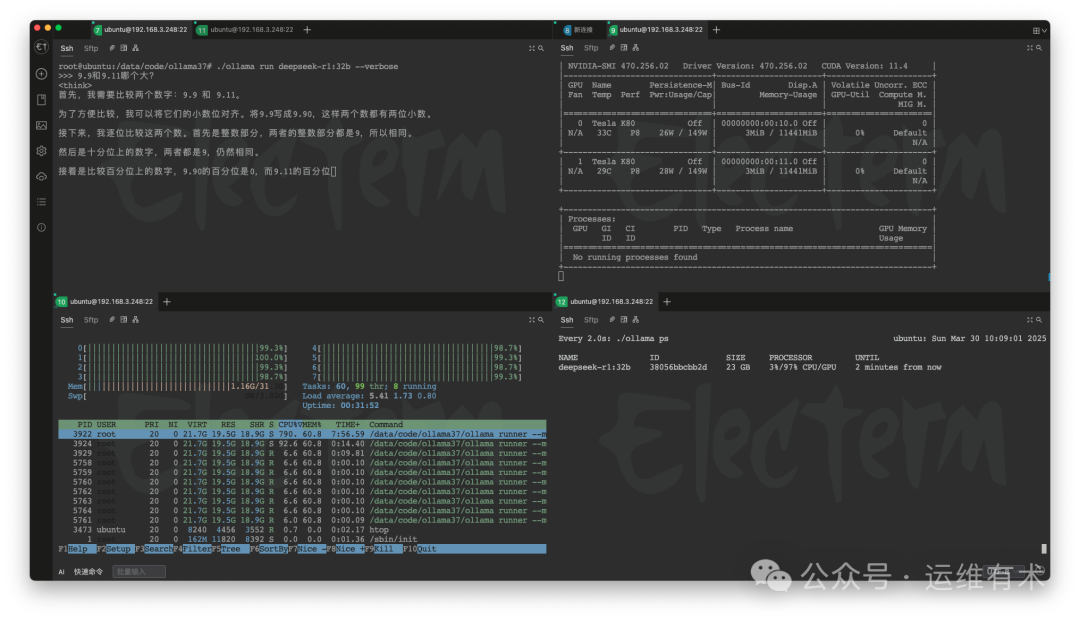The height and width of the screenshot is (620, 1080).
Task: Click network tree icon in htop pane
Action: pyautogui.click(x=136, y=320)
